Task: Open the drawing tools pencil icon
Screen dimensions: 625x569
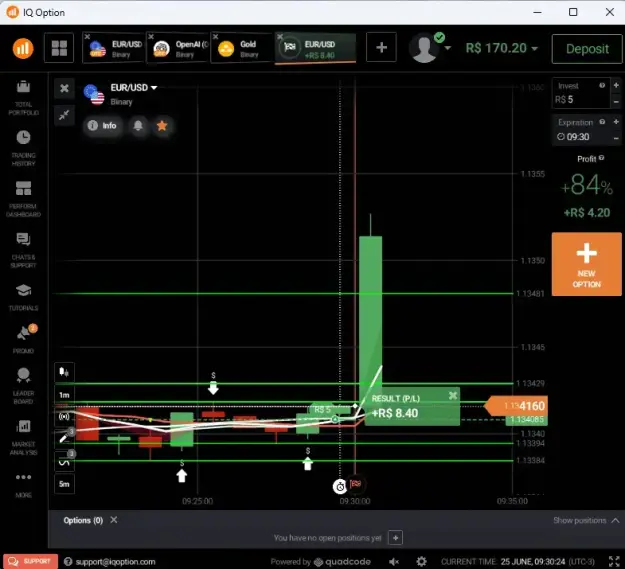Action: coord(64,439)
